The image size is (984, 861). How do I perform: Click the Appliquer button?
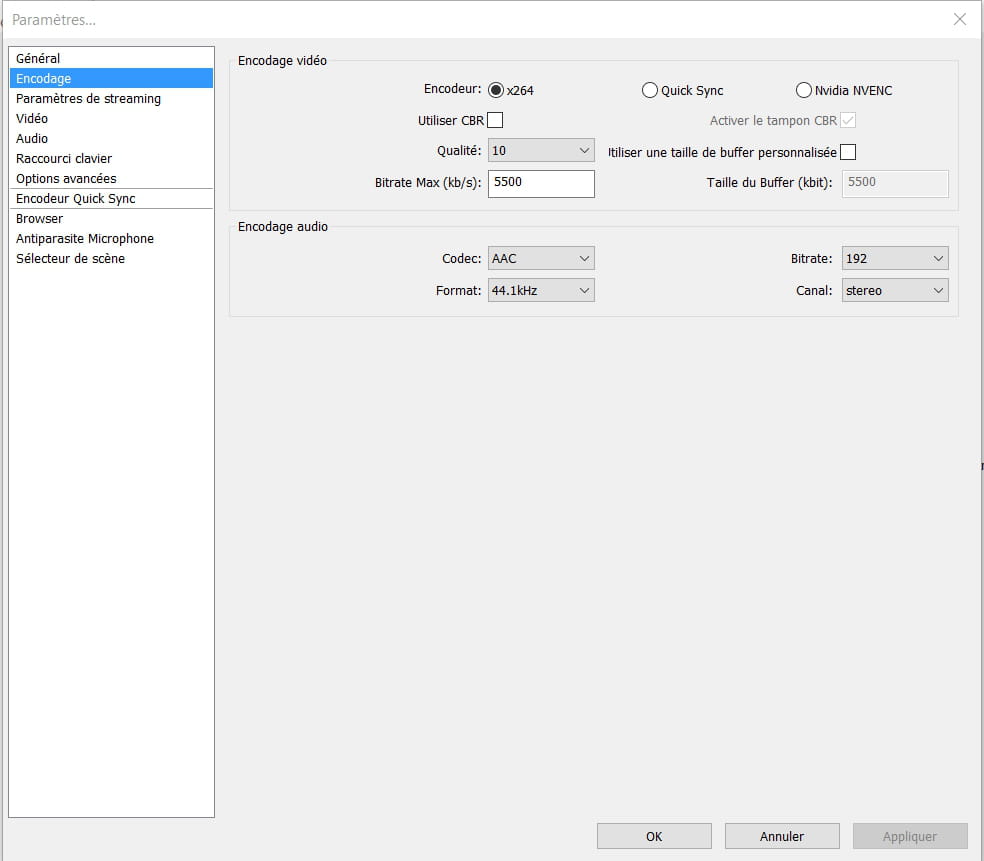pyautogui.click(x=910, y=836)
